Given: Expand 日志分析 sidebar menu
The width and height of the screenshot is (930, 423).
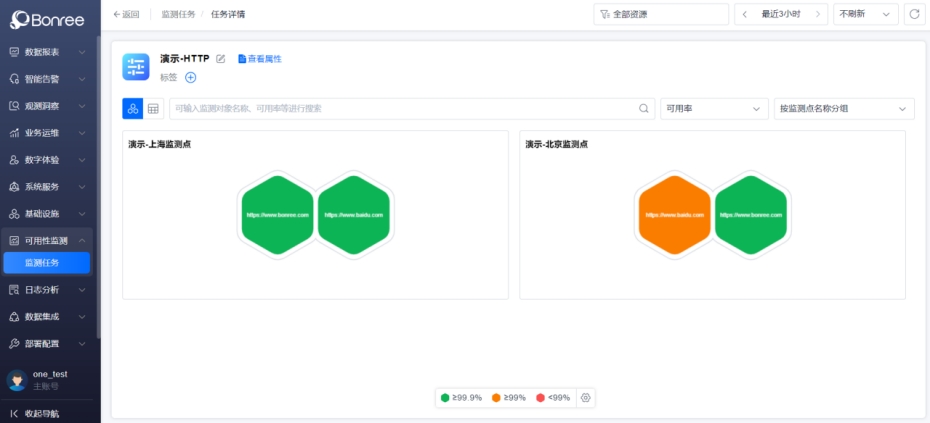Looking at the screenshot, I should [46, 289].
